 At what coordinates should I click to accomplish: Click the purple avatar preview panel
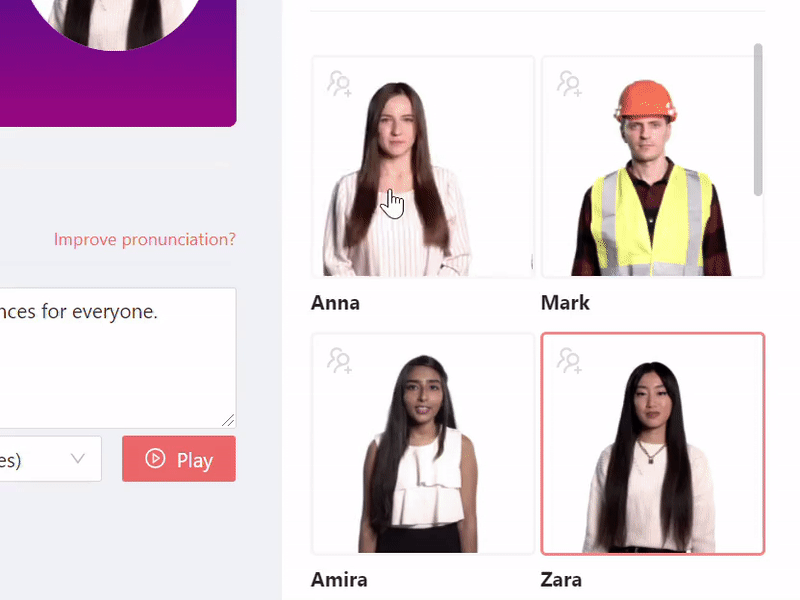pyautogui.click(x=118, y=63)
